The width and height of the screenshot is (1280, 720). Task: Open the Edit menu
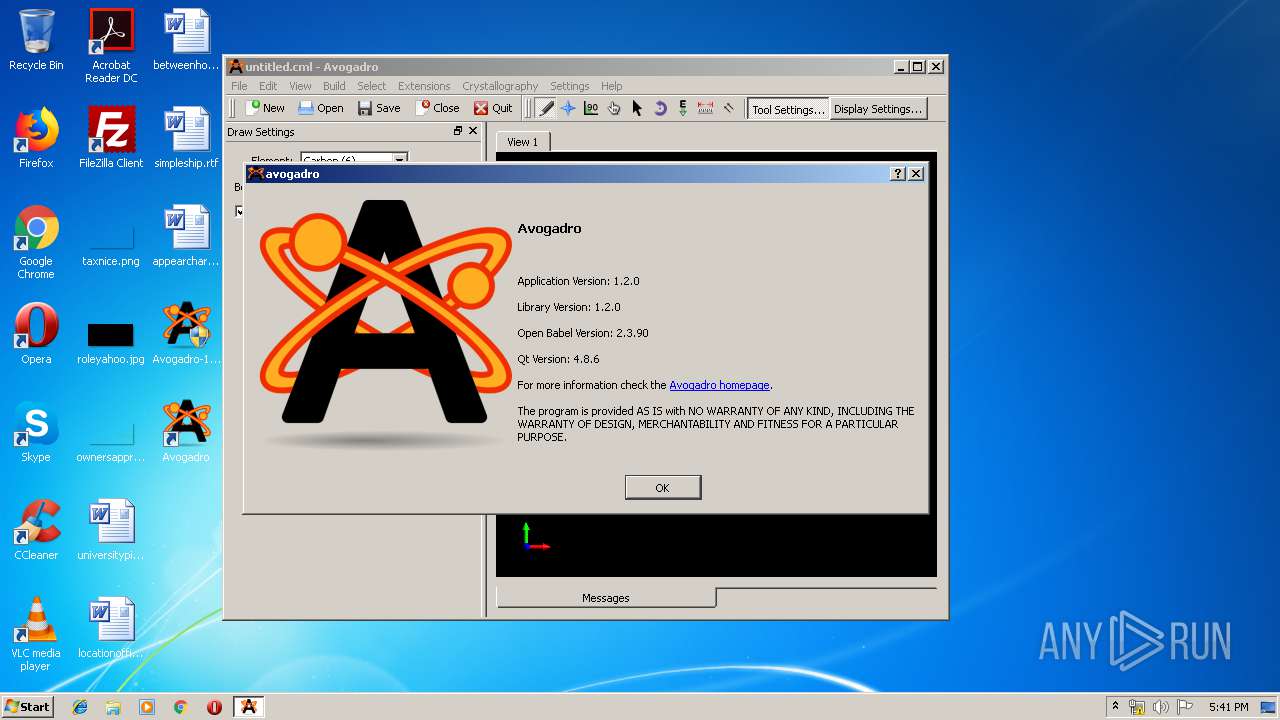click(x=268, y=86)
